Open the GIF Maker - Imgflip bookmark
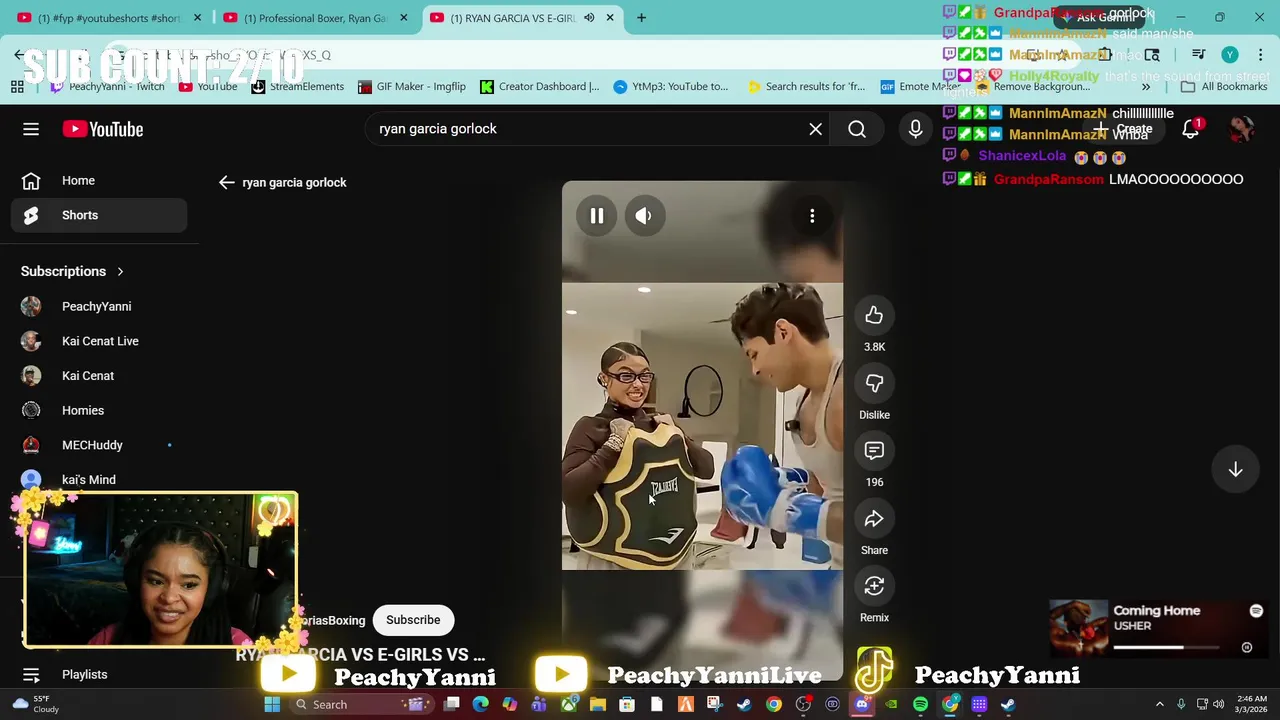Viewport: 1280px width, 720px height. [x=412, y=87]
